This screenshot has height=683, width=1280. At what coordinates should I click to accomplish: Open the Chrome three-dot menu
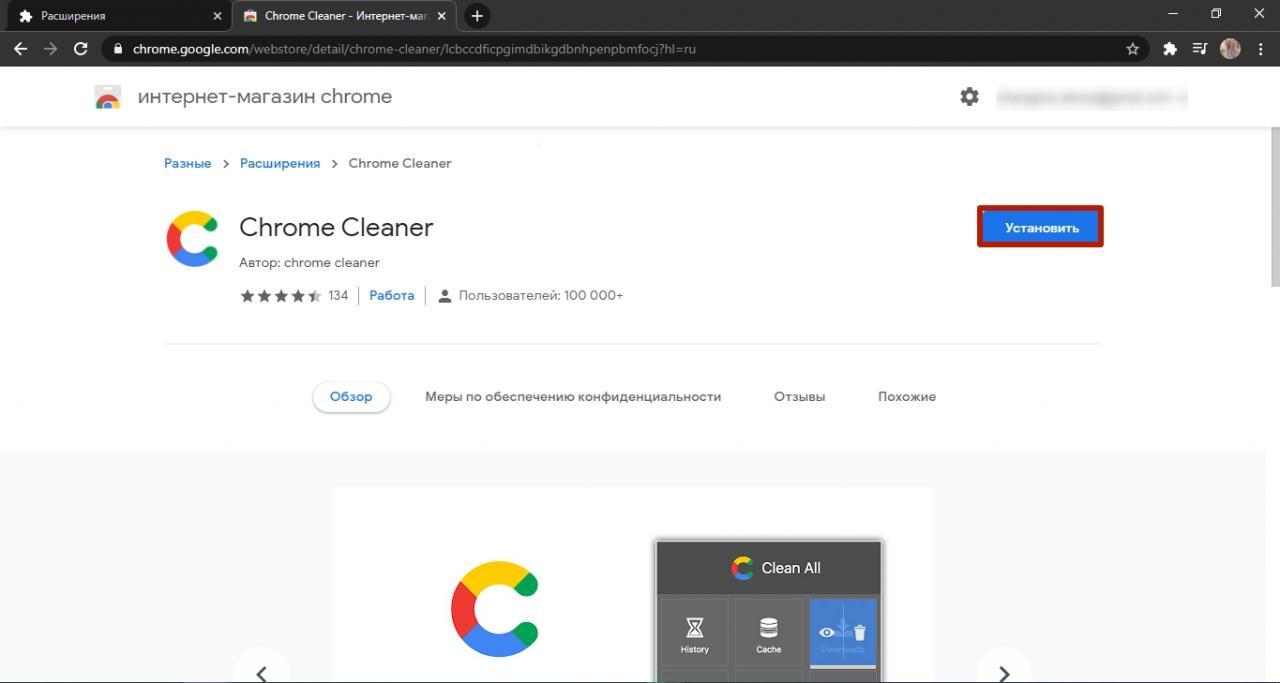[1260, 48]
